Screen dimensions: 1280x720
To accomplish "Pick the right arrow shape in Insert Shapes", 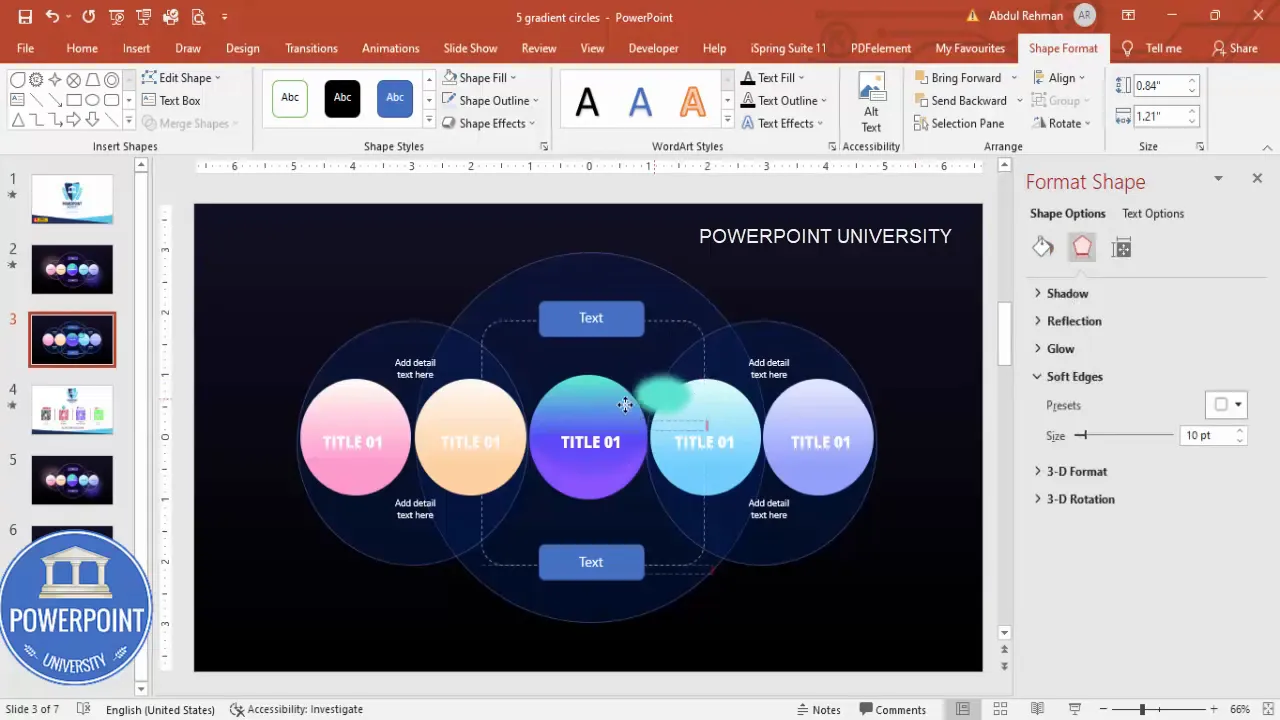I will point(73,120).
